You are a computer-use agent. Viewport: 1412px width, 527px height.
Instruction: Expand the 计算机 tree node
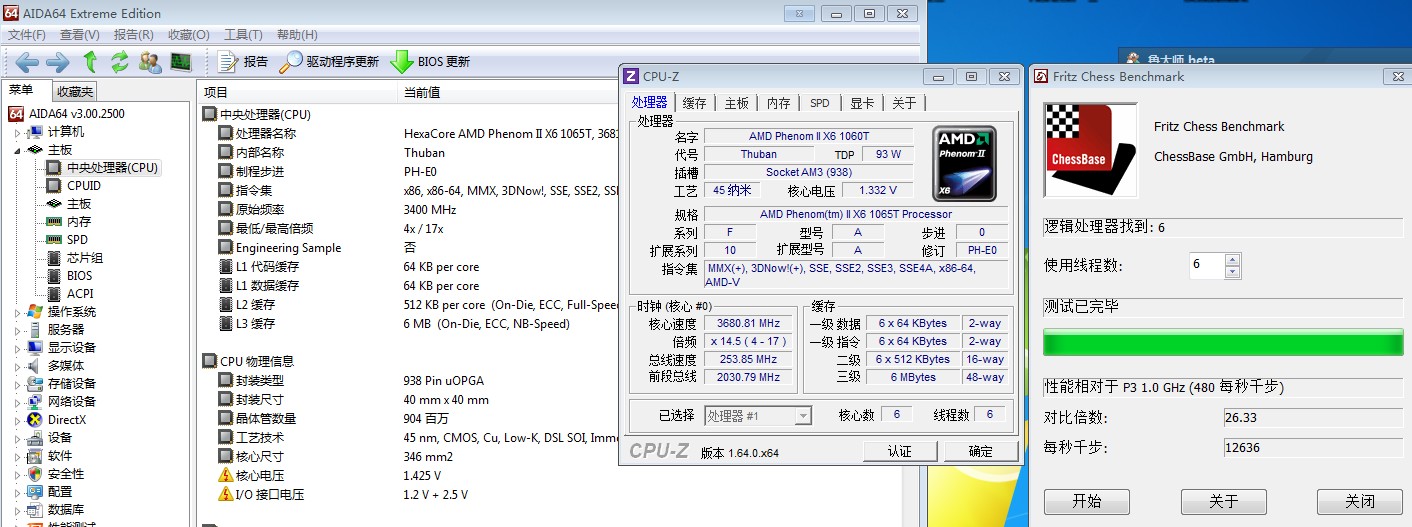[x=17, y=131]
